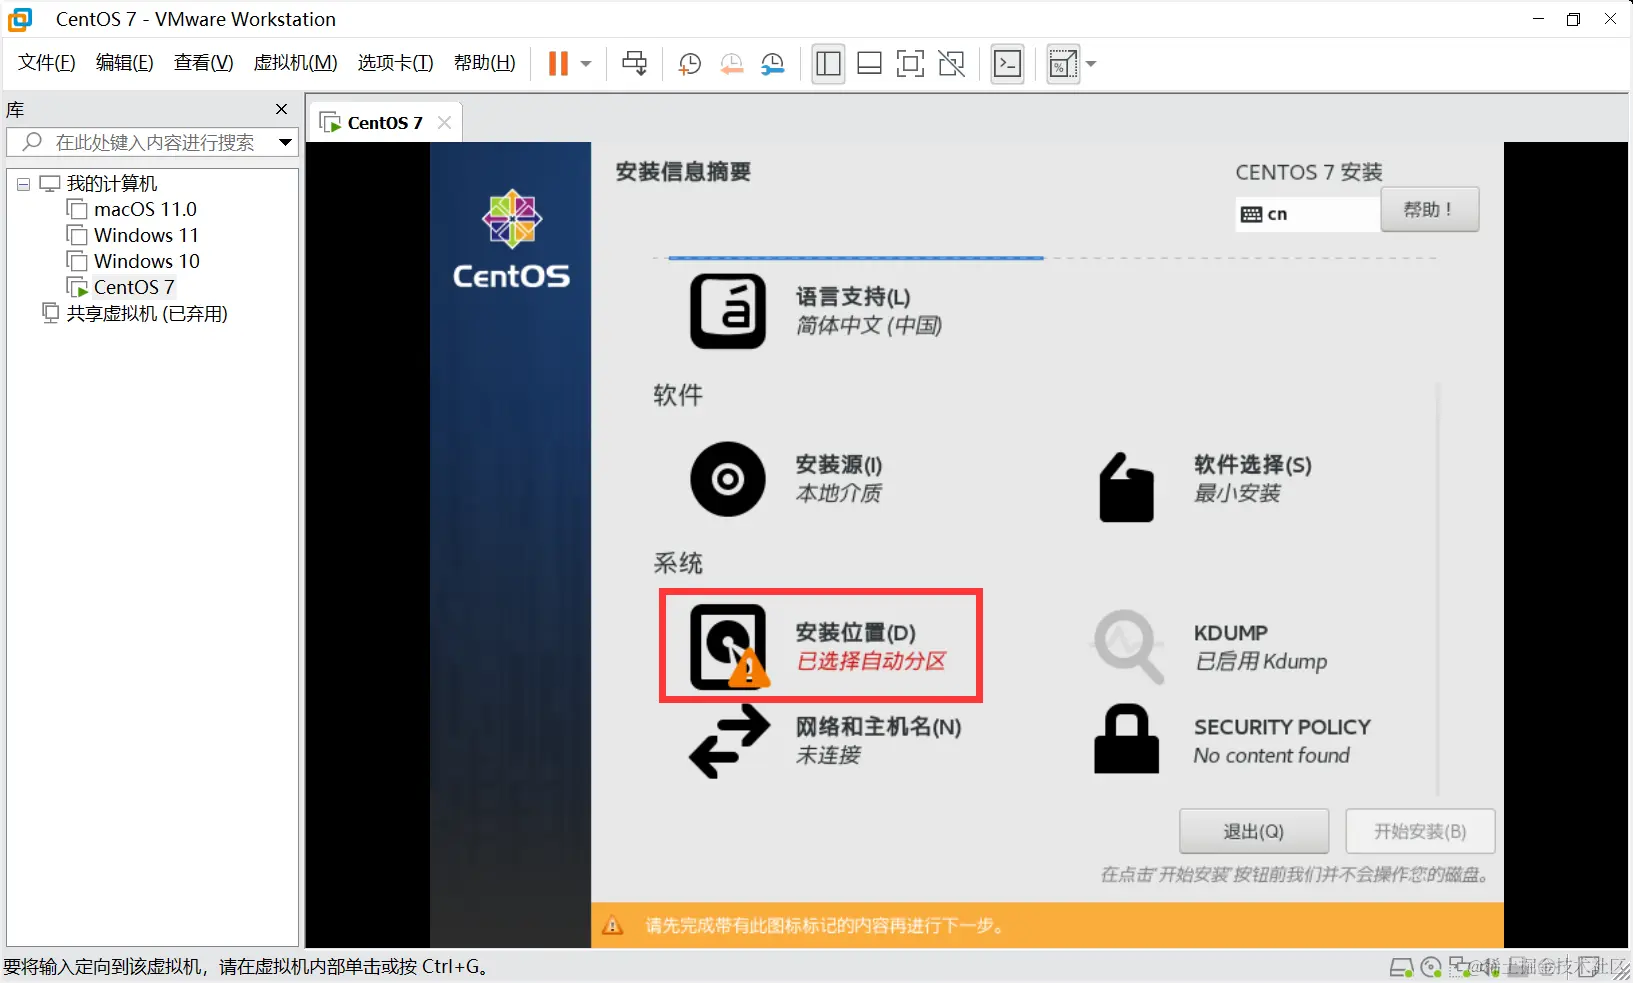Open 安装位置(D) disk destination icon
1633x983 pixels.
pyautogui.click(x=729, y=646)
